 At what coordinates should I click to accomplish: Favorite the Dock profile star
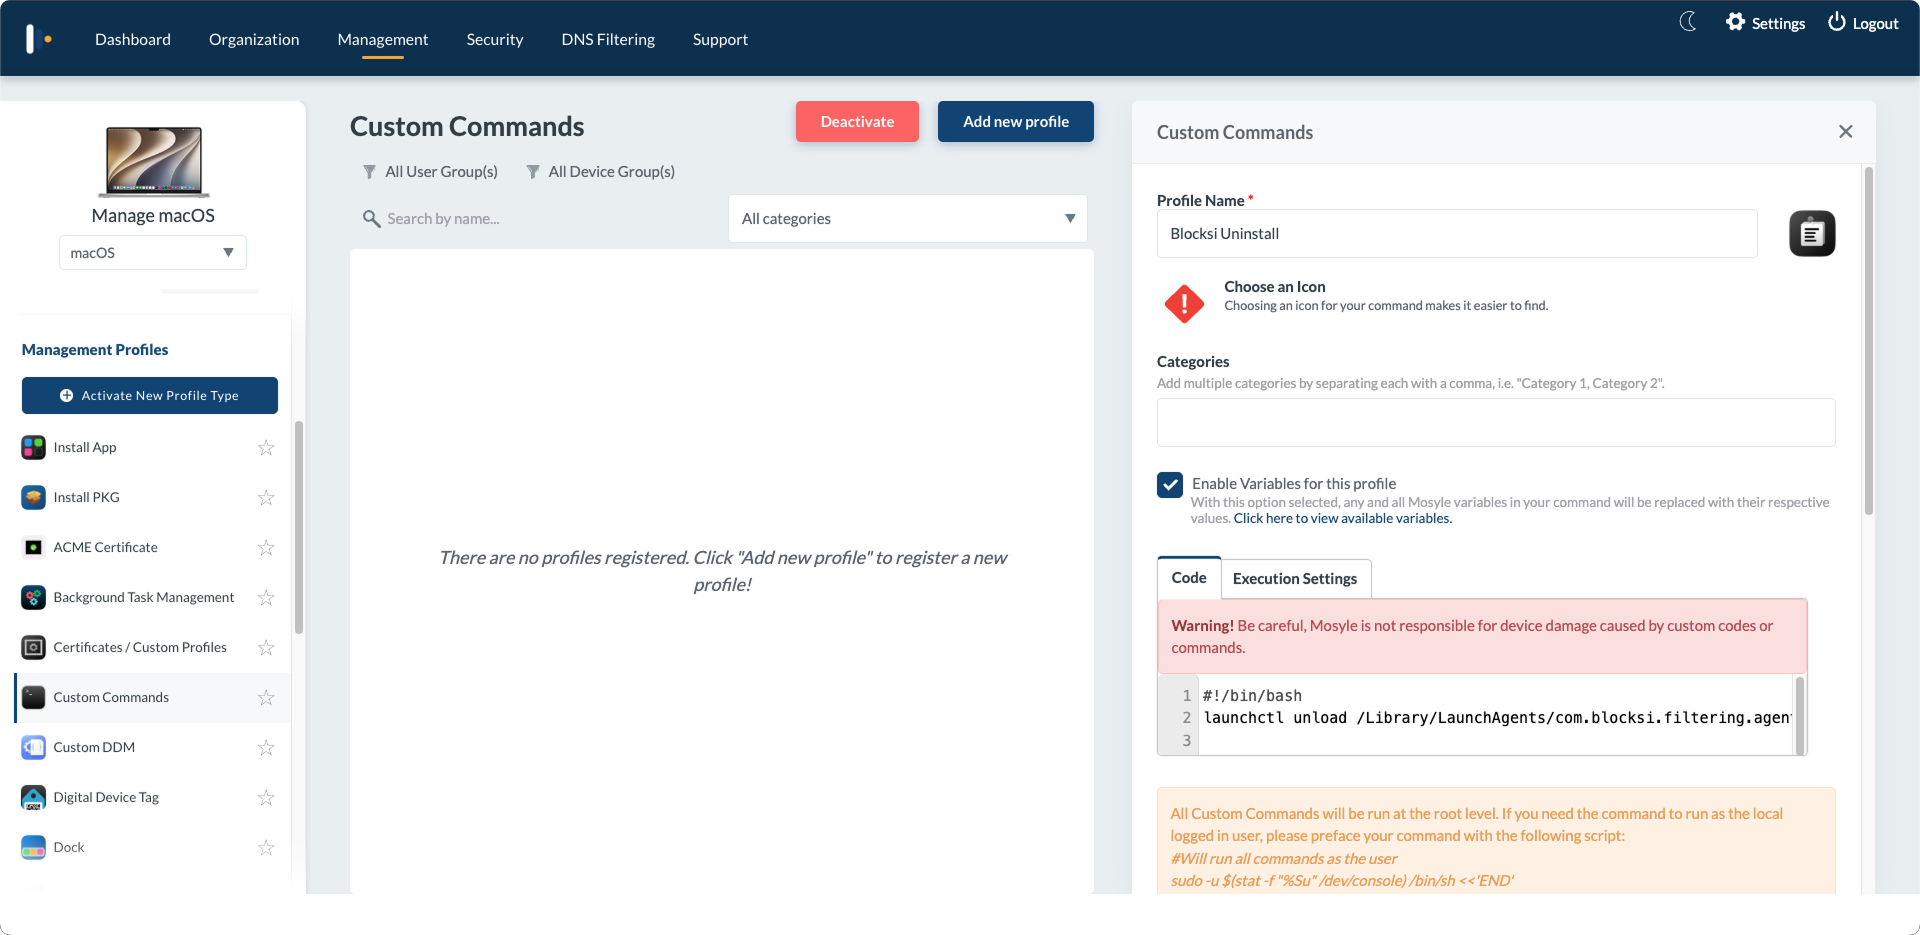click(266, 847)
